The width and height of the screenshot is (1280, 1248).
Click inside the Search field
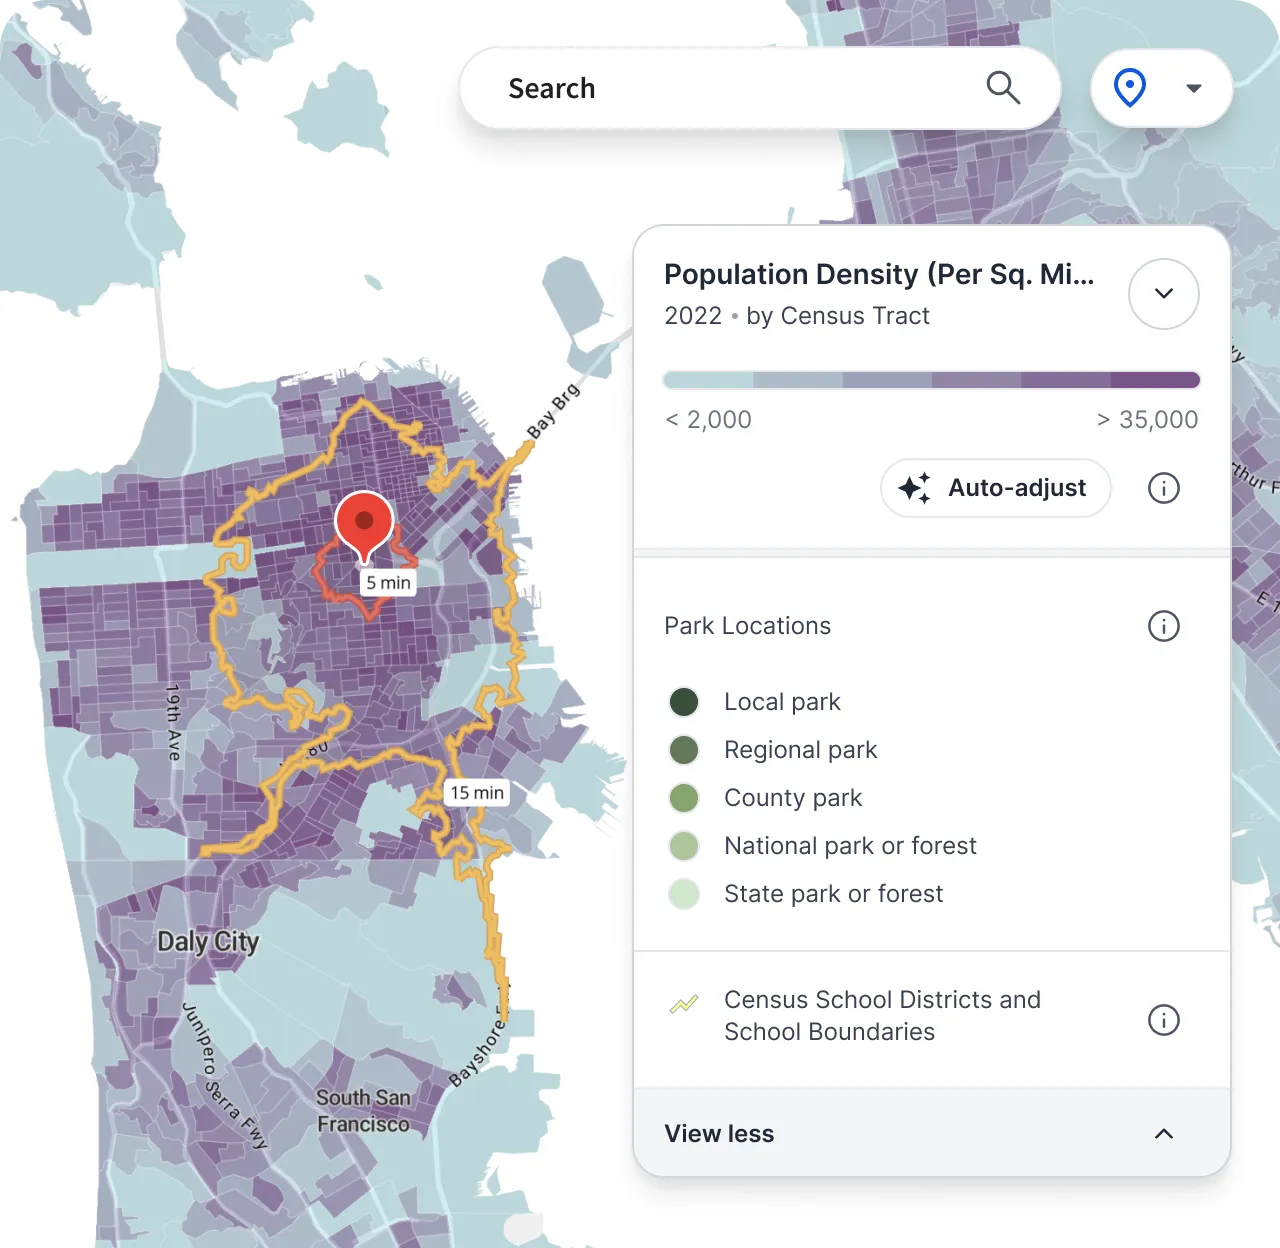pyautogui.click(x=700, y=87)
